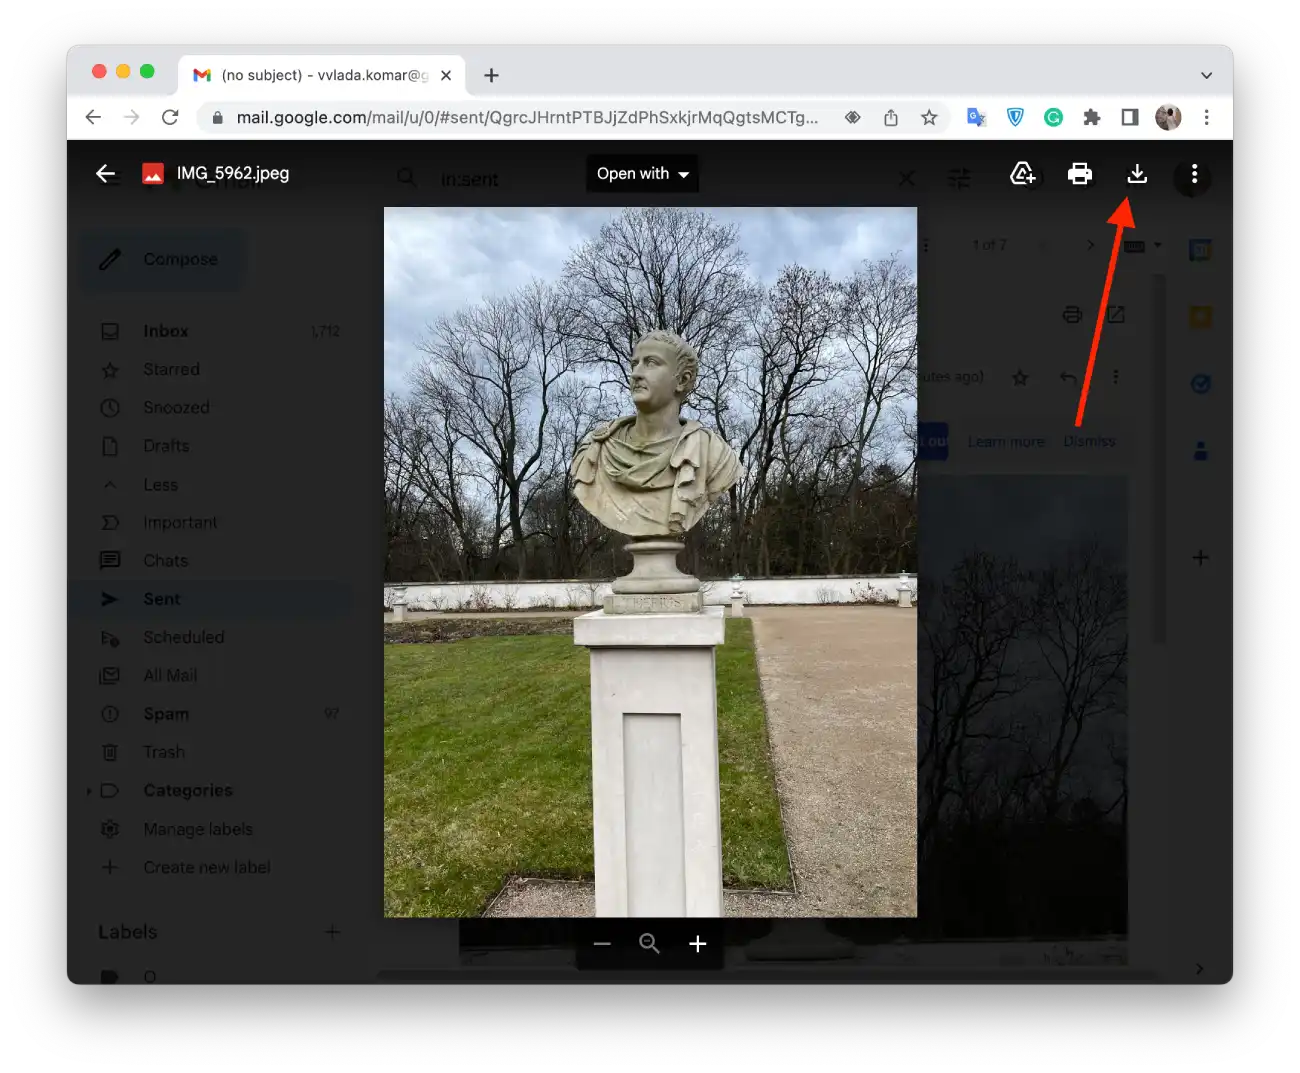Image resolution: width=1300 pixels, height=1073 pixels.
Task: Open Chrome three-dot menu
Action: pos(1206,118)
